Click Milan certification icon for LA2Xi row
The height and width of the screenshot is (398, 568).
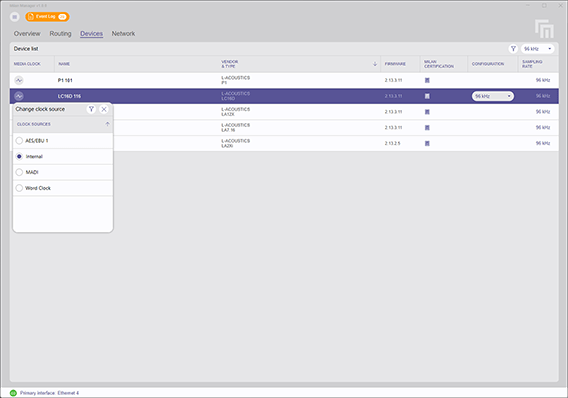click(x=427, y=143)
